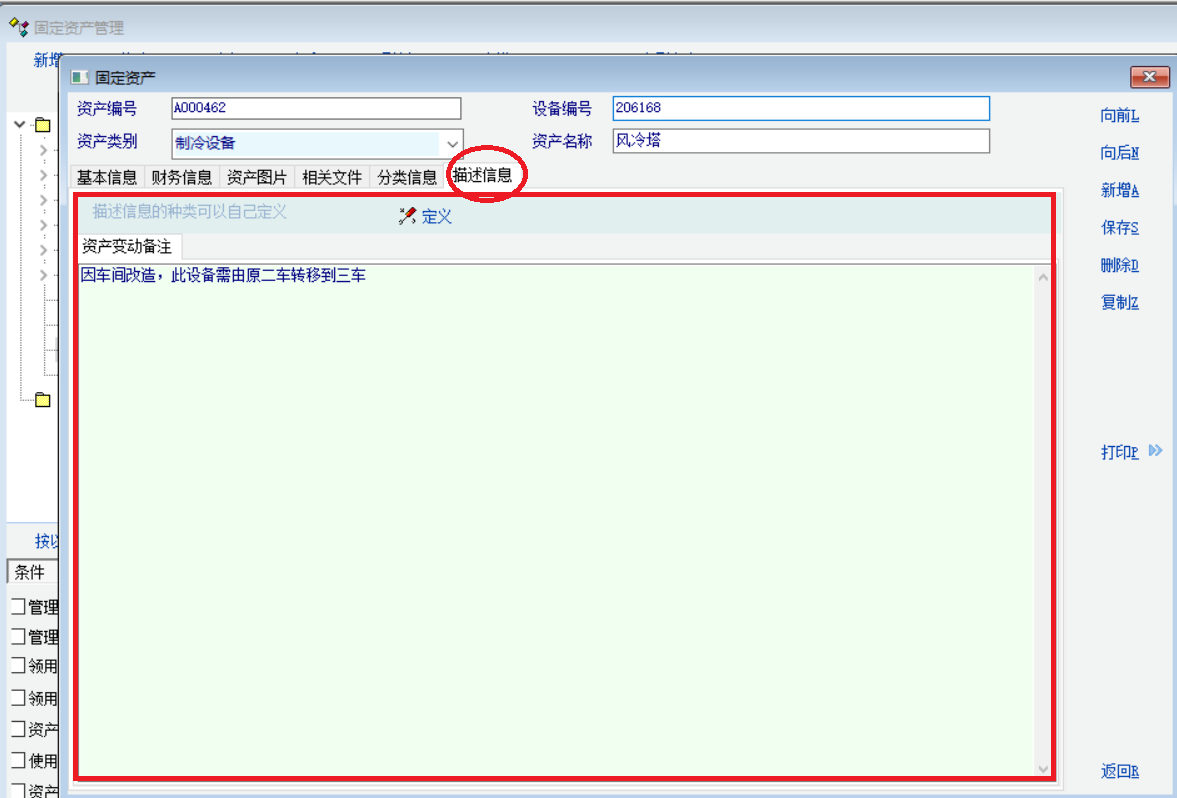This screenshot has width=1177, height=798.
Task: Open the 资产图片 tab
Action: click(257, 177)
